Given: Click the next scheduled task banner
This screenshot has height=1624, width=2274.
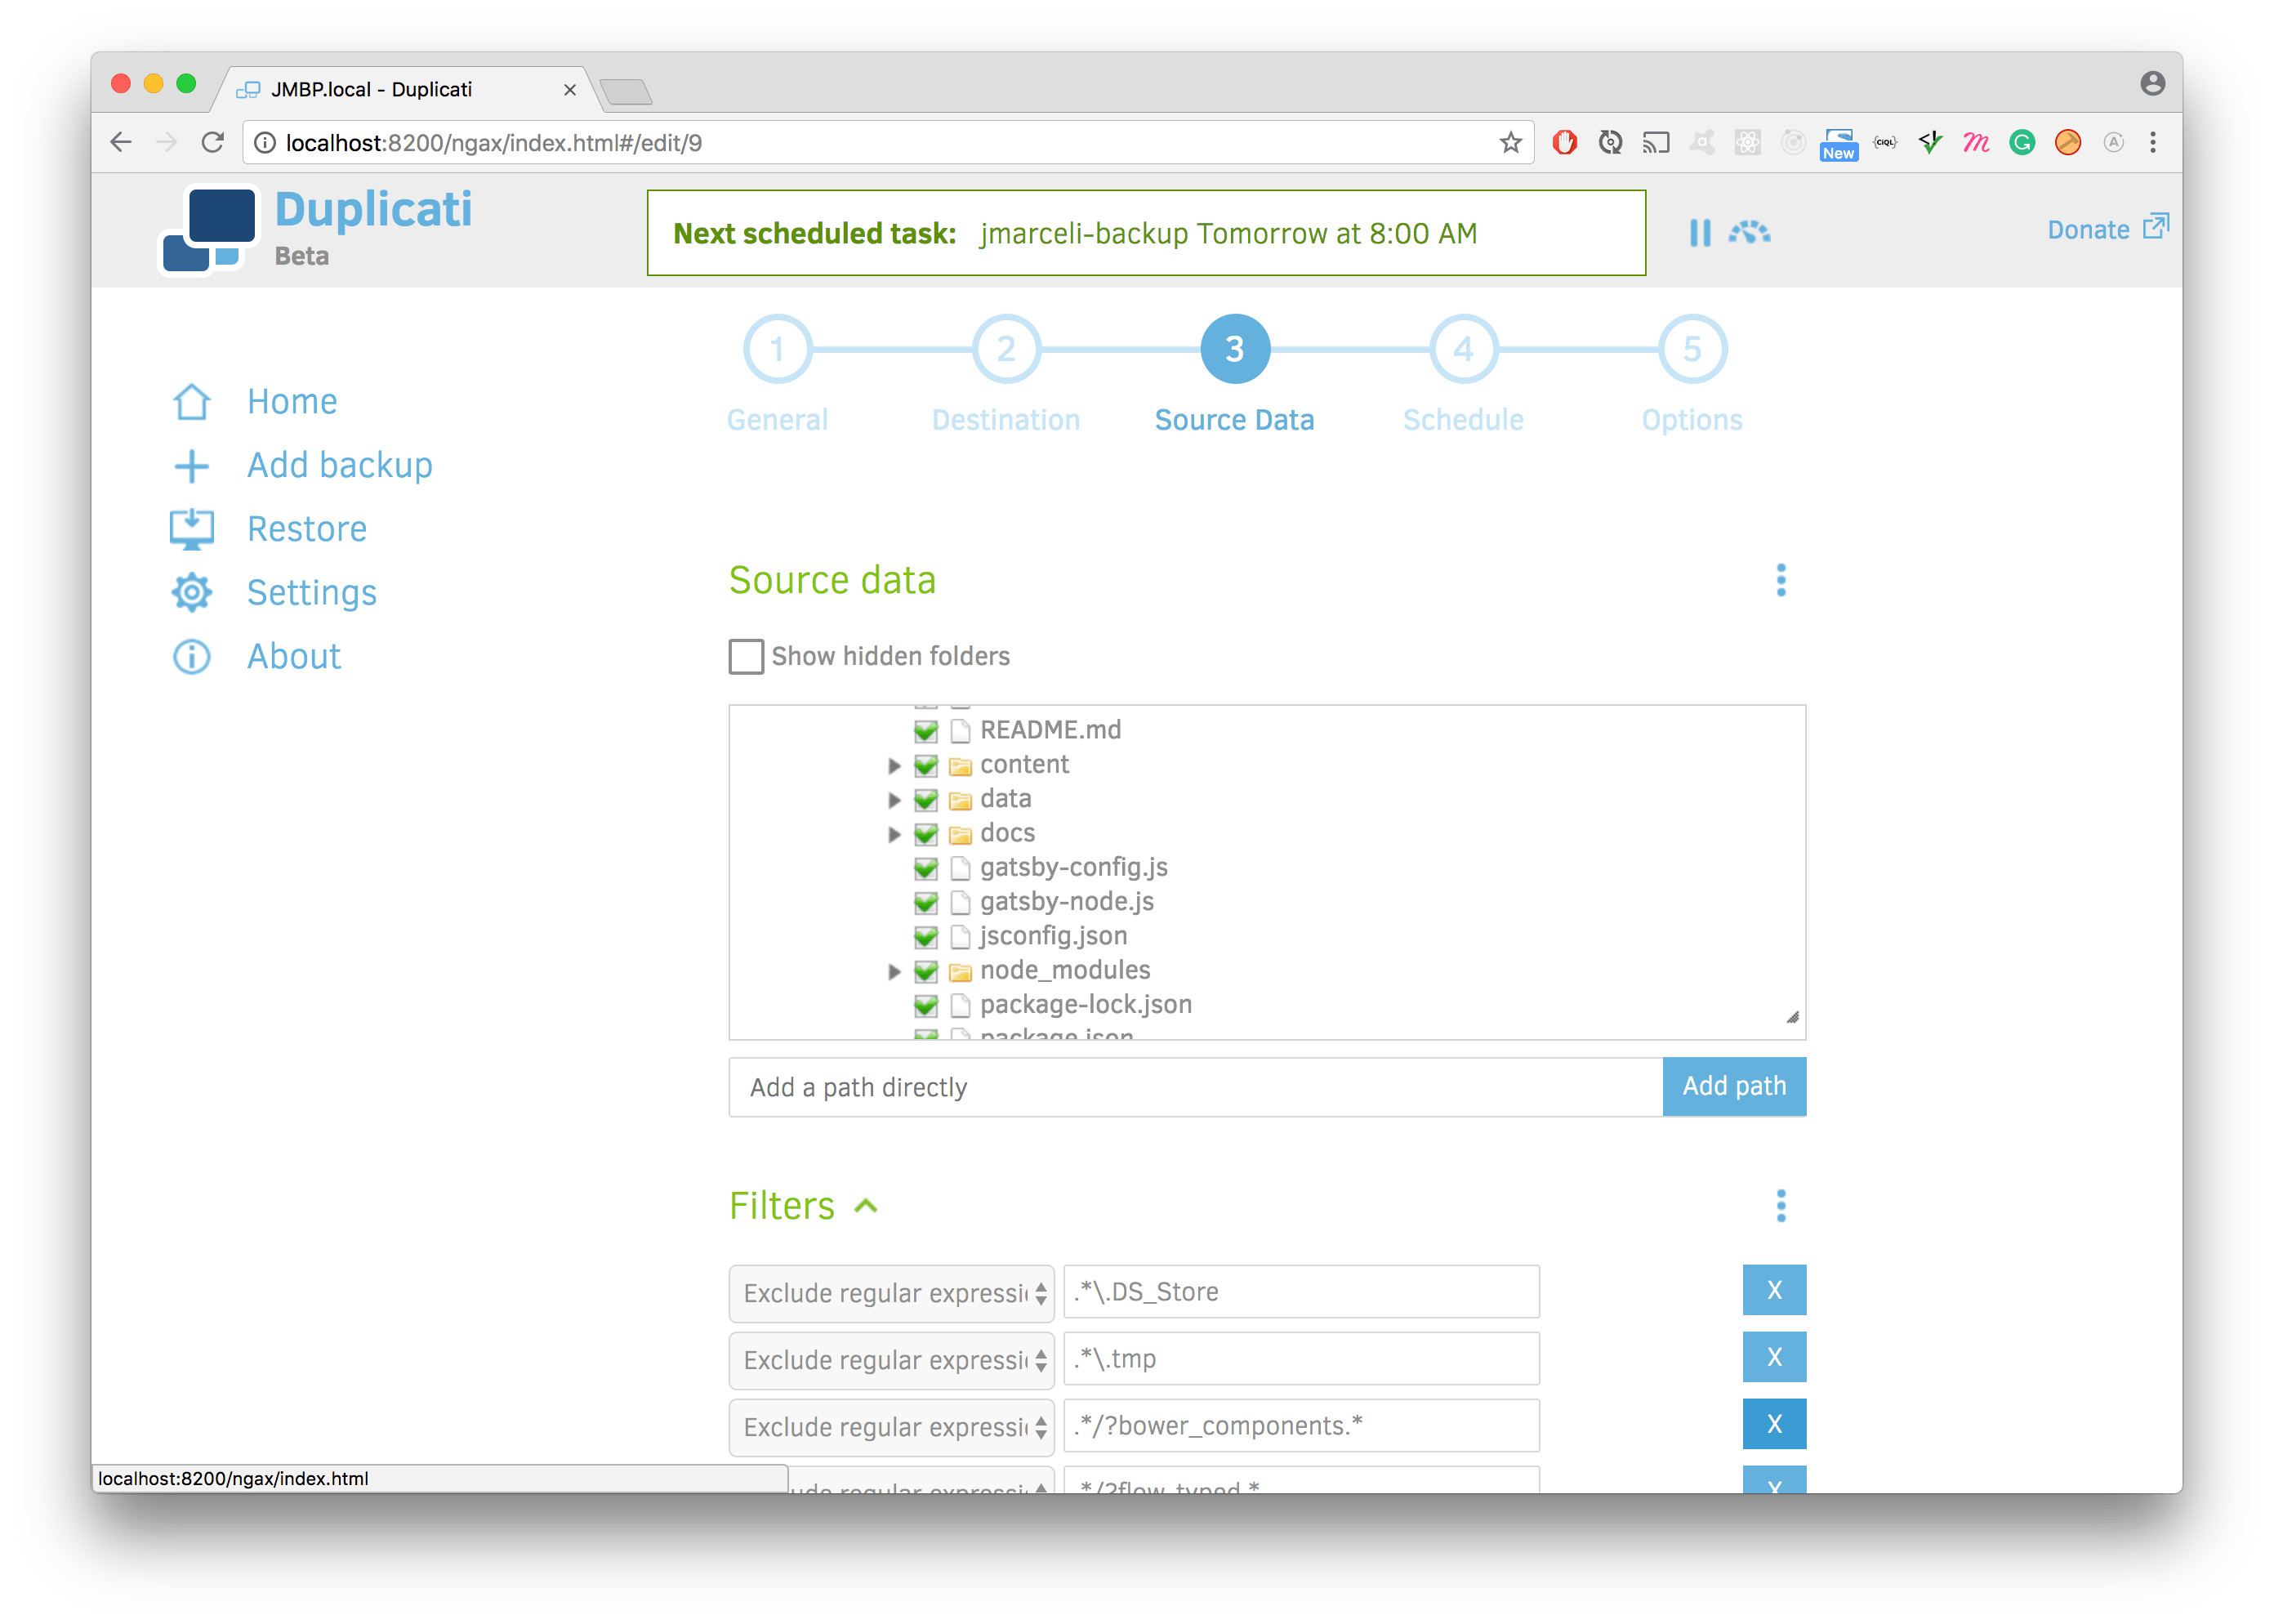Looking at the screenshot, I should [1146, 233].
